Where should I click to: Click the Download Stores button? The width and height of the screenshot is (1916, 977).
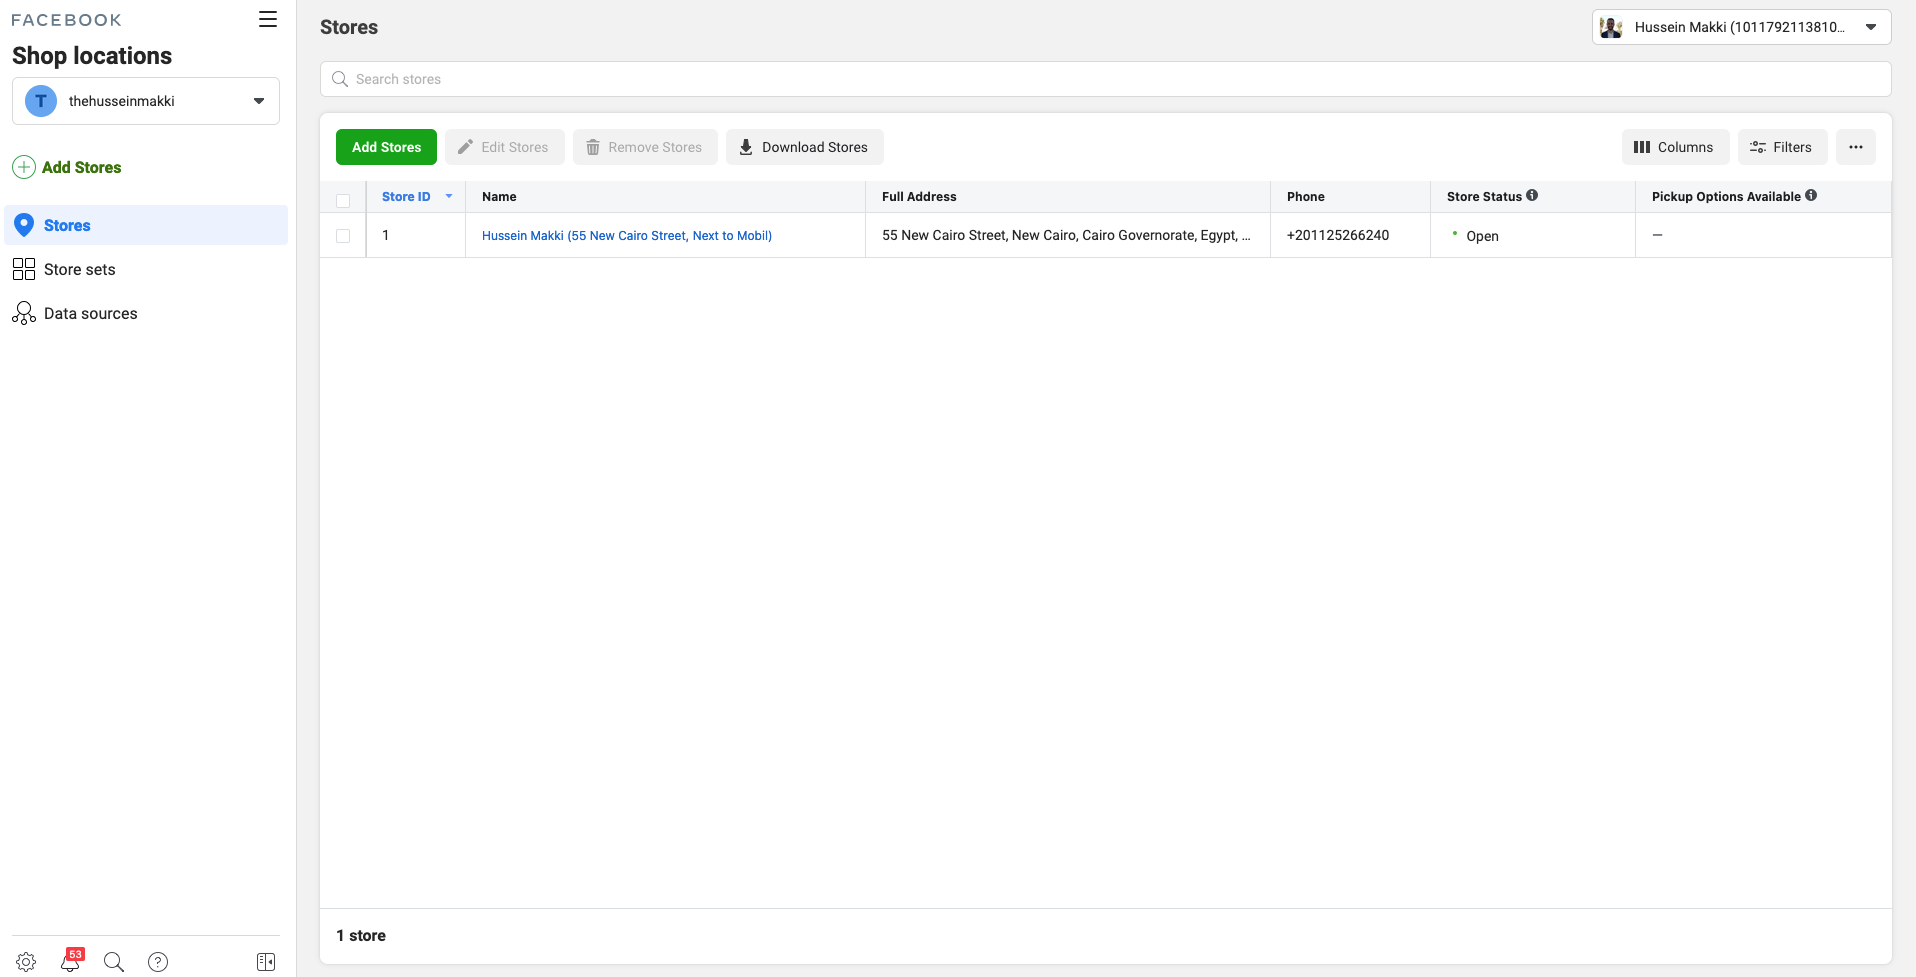pyautogui.click(x=804, y=147)
